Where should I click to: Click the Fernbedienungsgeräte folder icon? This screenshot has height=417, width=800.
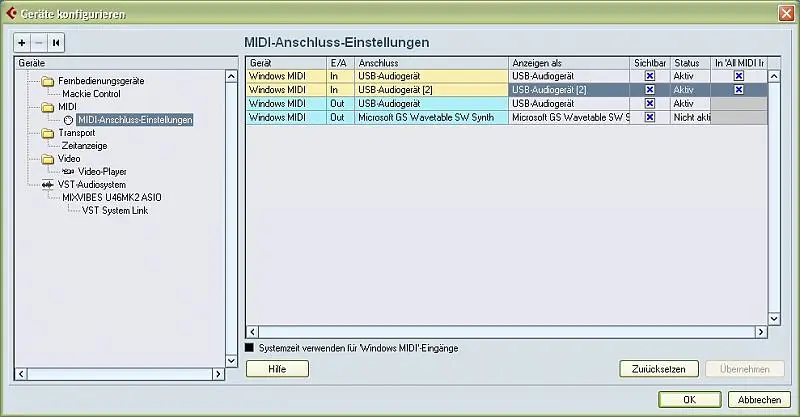tap(47, 81)
